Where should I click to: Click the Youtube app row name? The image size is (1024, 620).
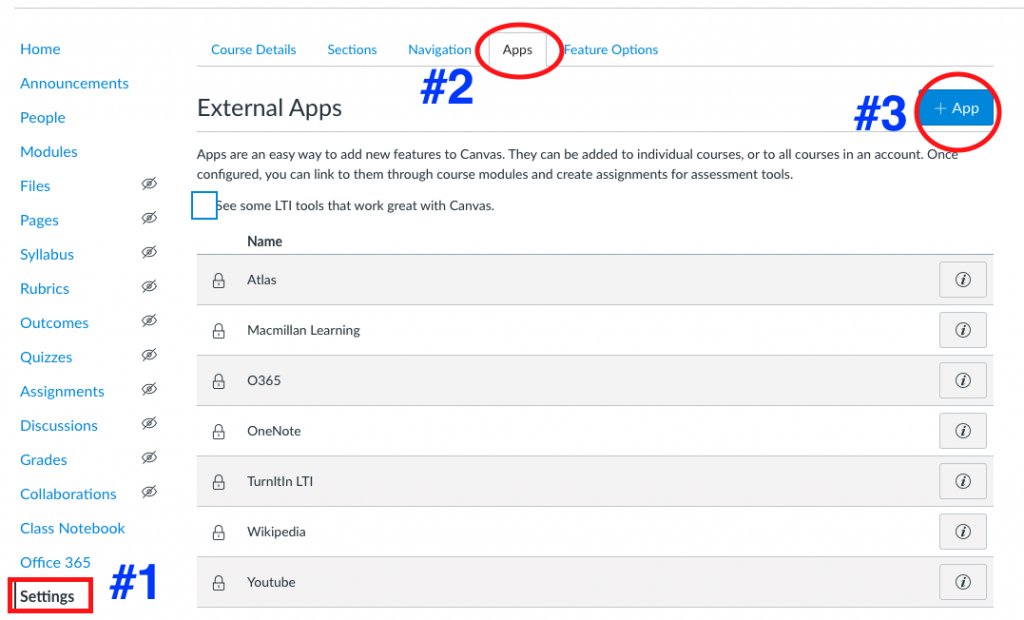pos(271,582)
